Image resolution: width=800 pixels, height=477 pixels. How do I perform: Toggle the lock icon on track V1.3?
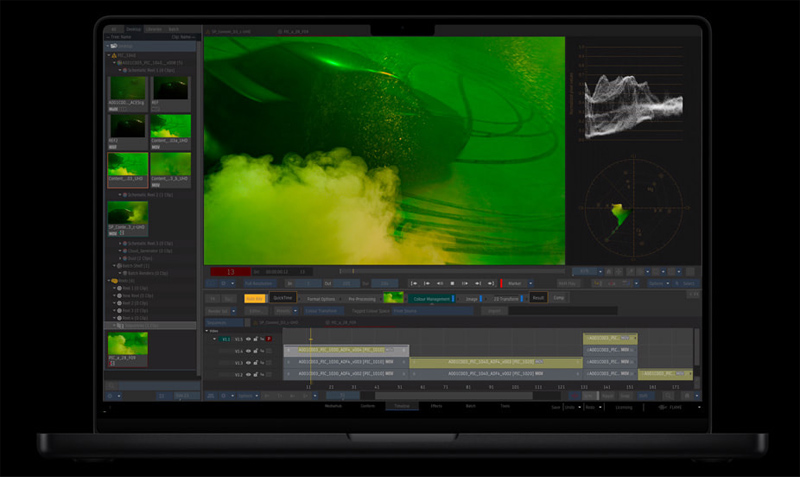point(254,363)
